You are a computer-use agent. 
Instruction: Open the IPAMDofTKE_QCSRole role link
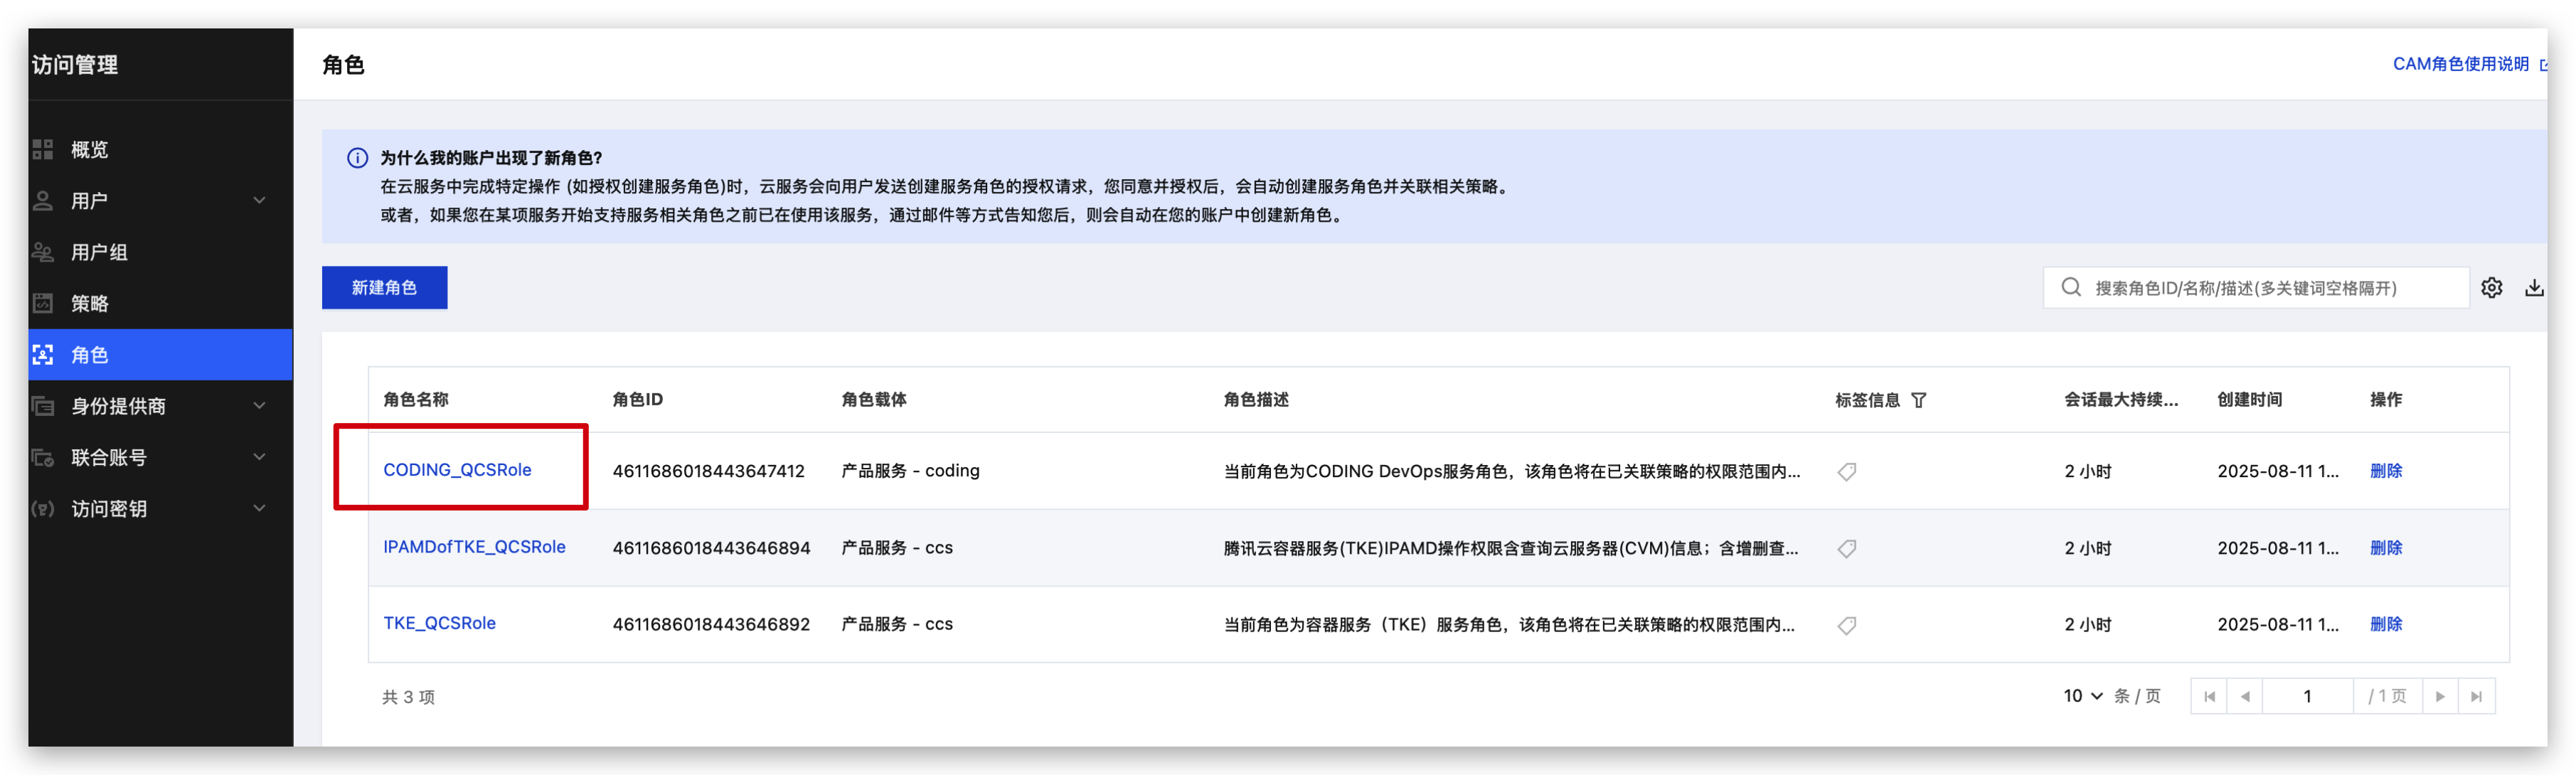coord(474,547)
